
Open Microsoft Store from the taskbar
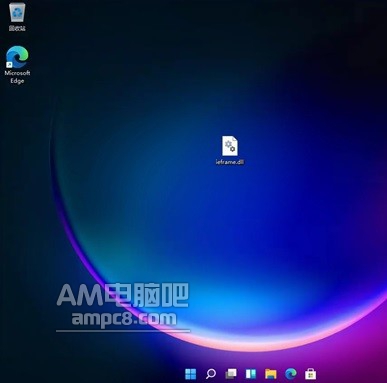[310, 374]
